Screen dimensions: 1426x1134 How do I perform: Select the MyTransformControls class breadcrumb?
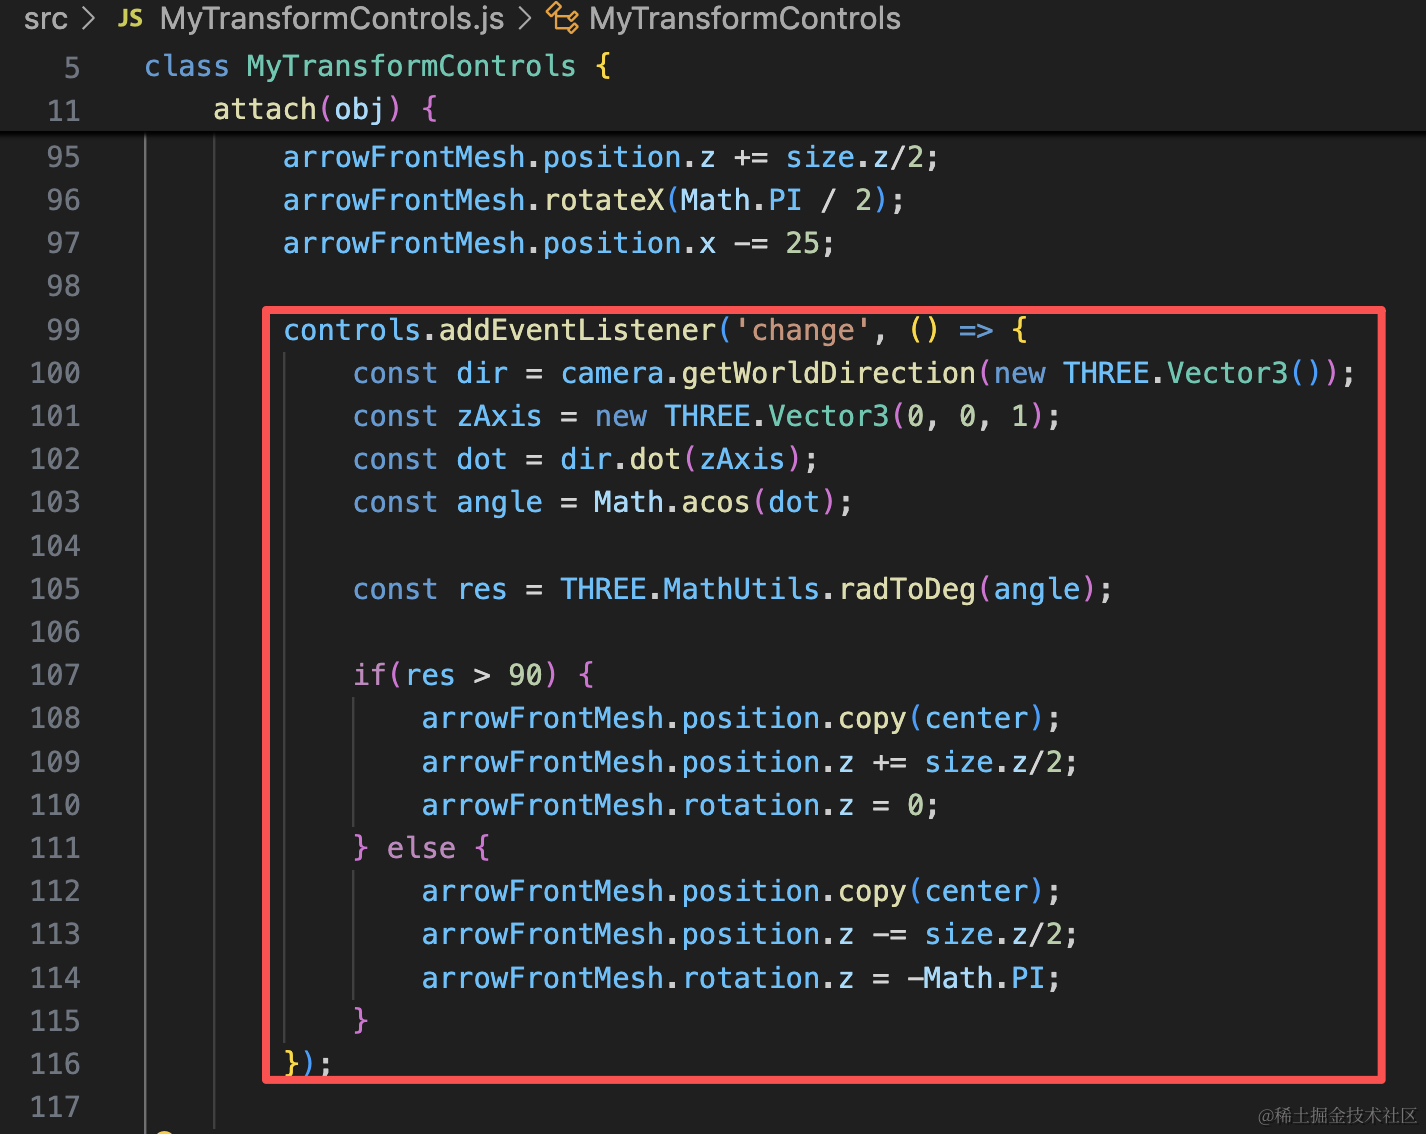click(x=744, y=18)
